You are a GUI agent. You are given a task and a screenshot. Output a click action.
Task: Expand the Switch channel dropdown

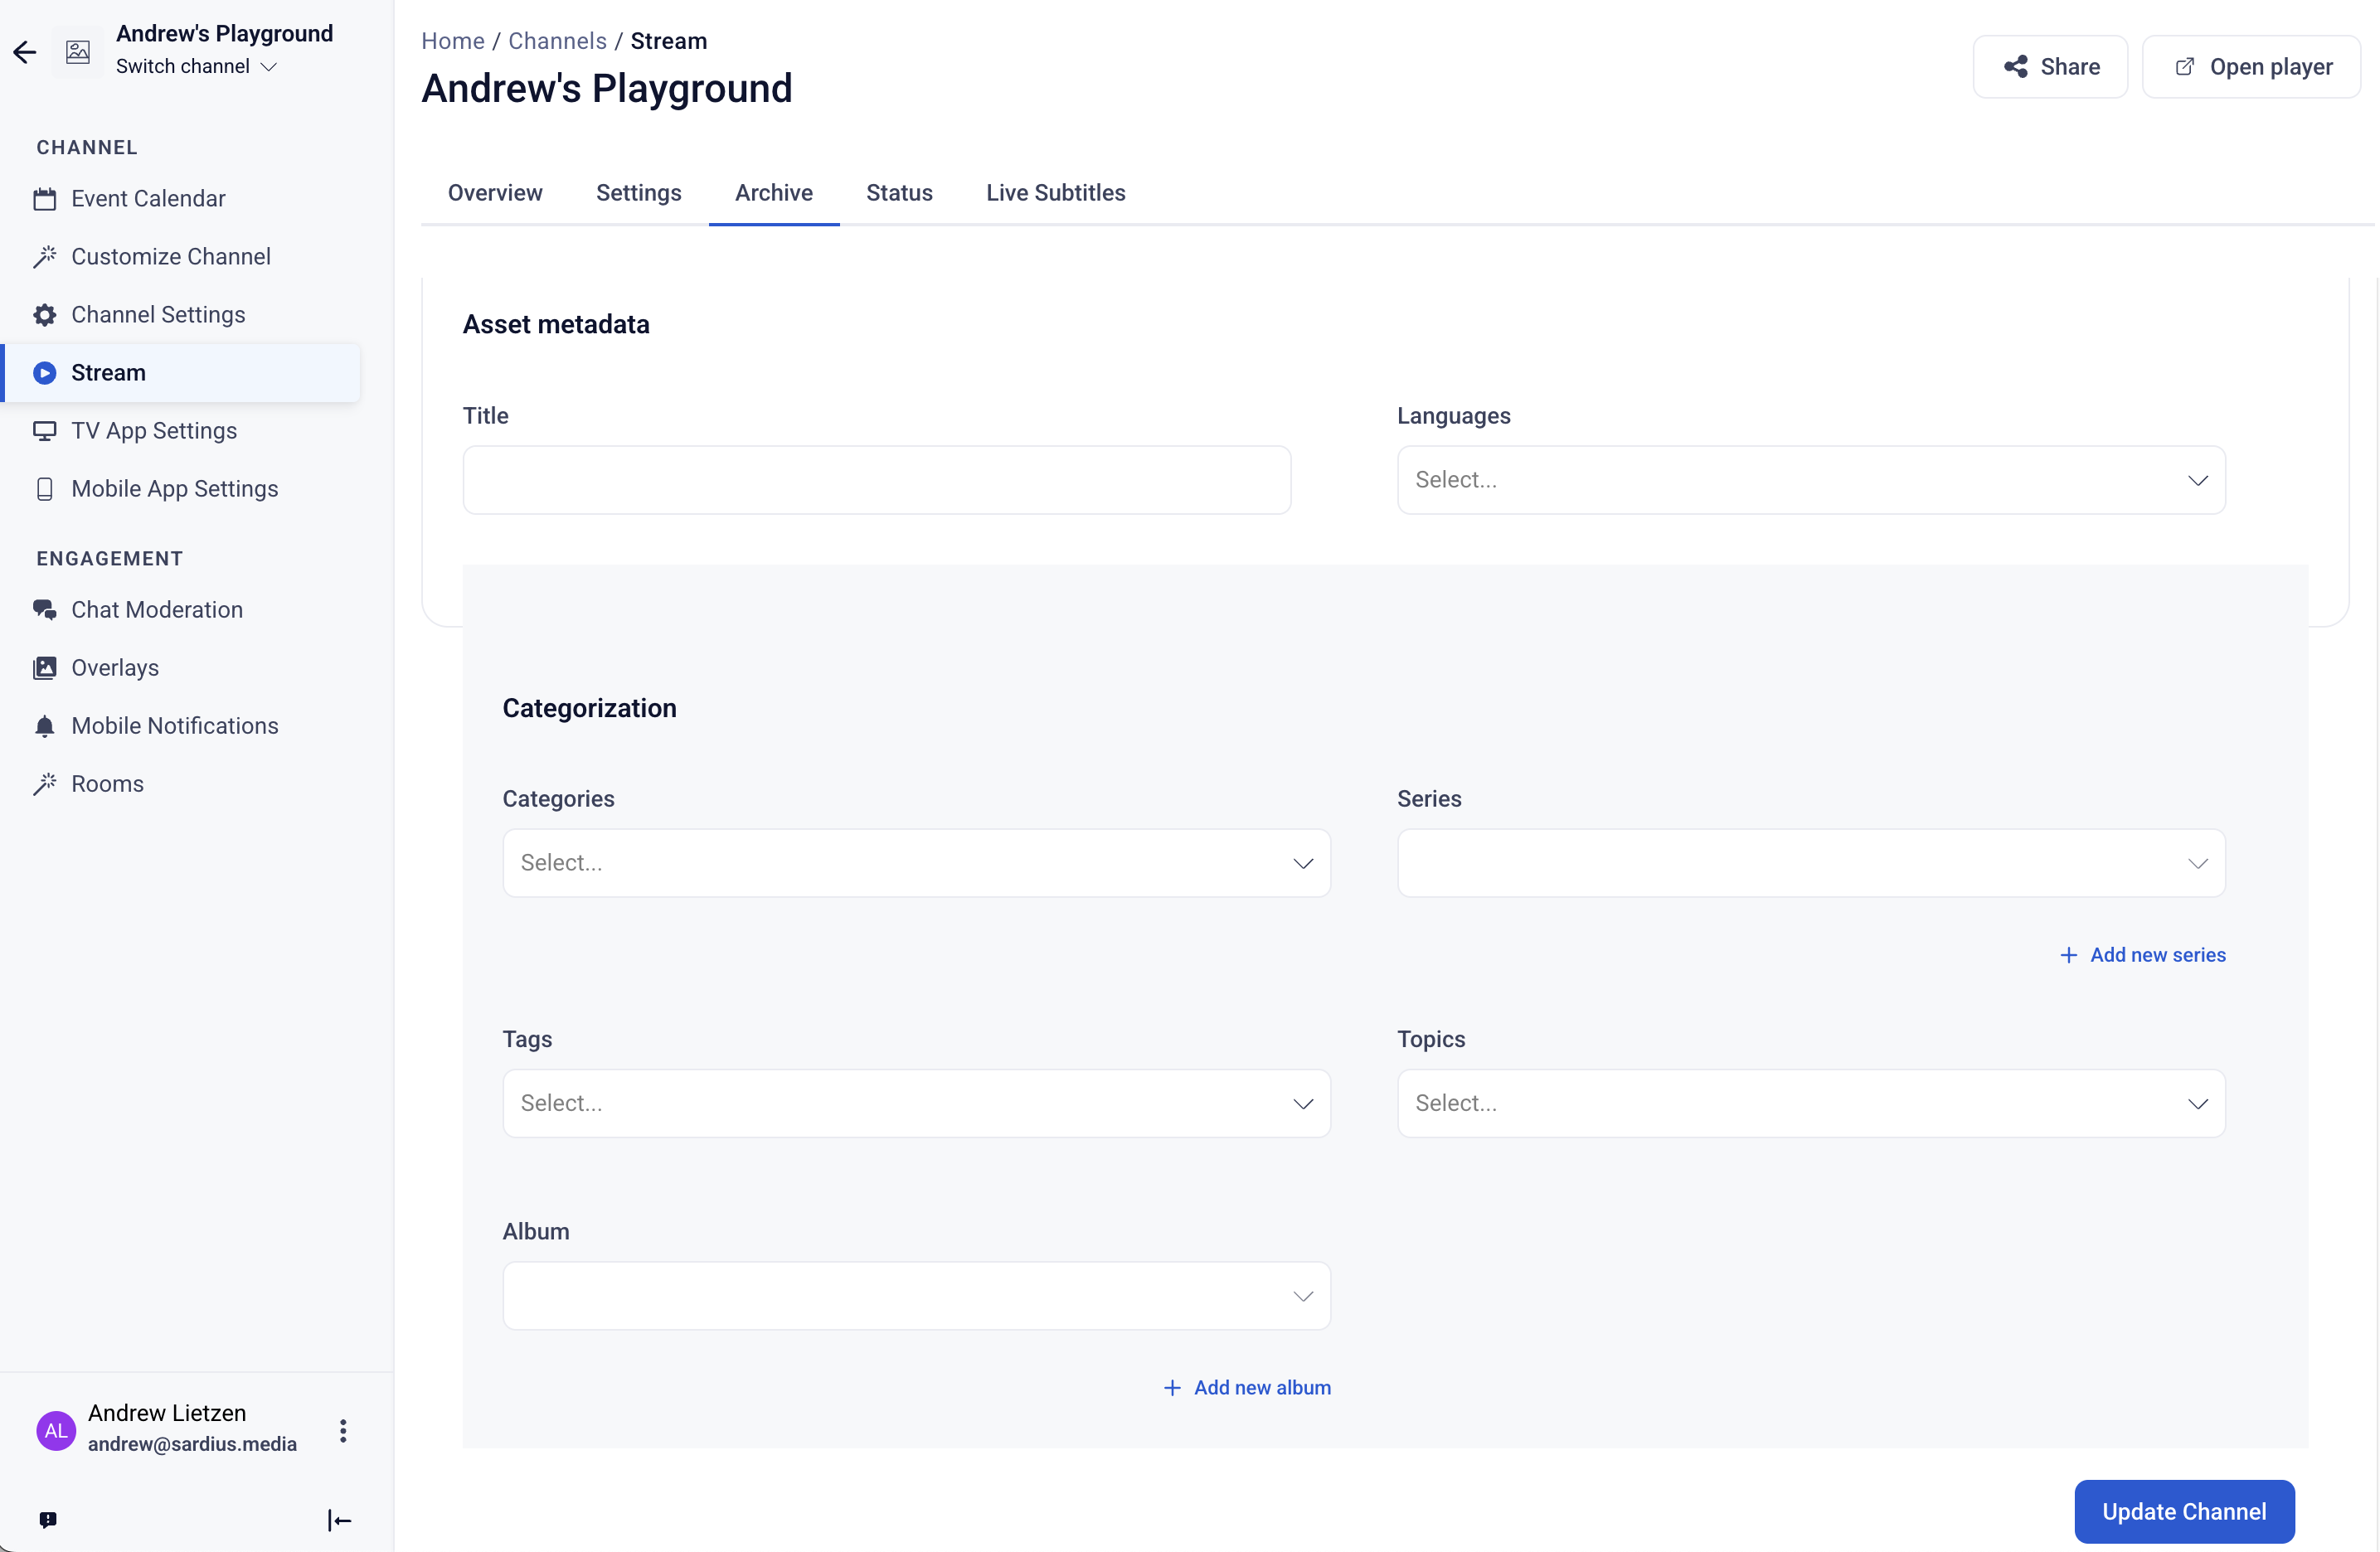tap(196, 66)
